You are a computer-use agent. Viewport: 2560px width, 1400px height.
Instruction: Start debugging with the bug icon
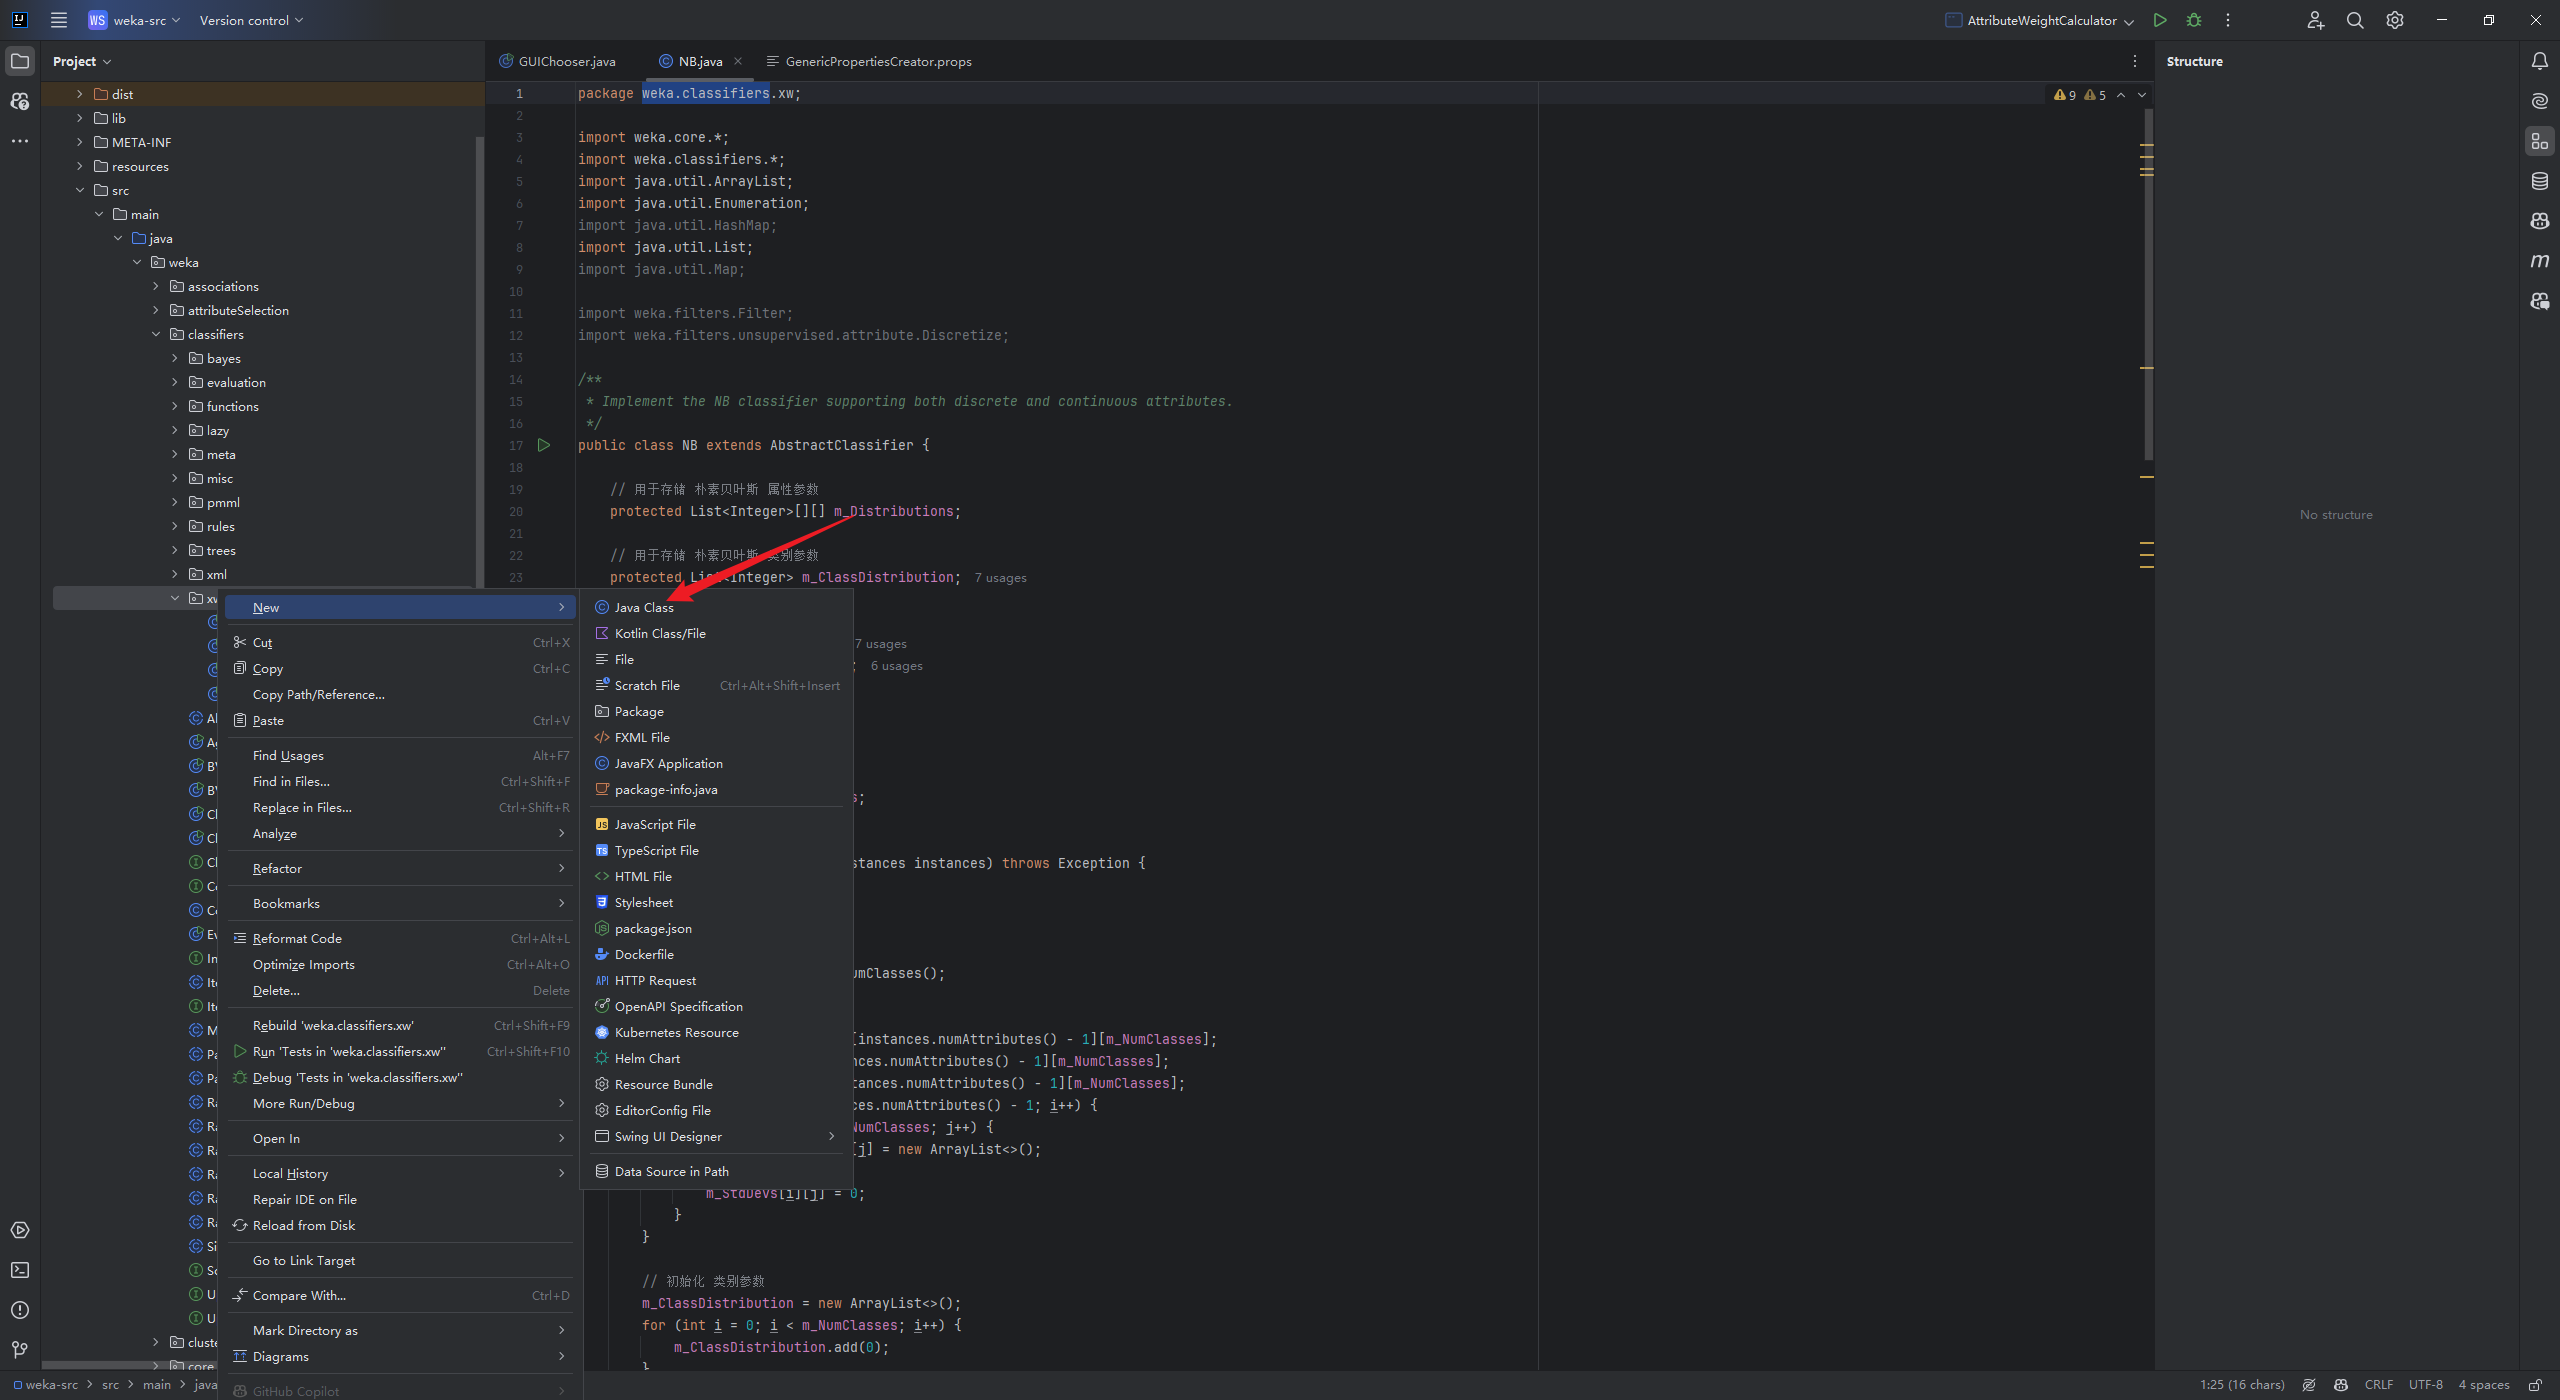[x=2194, y=20]
